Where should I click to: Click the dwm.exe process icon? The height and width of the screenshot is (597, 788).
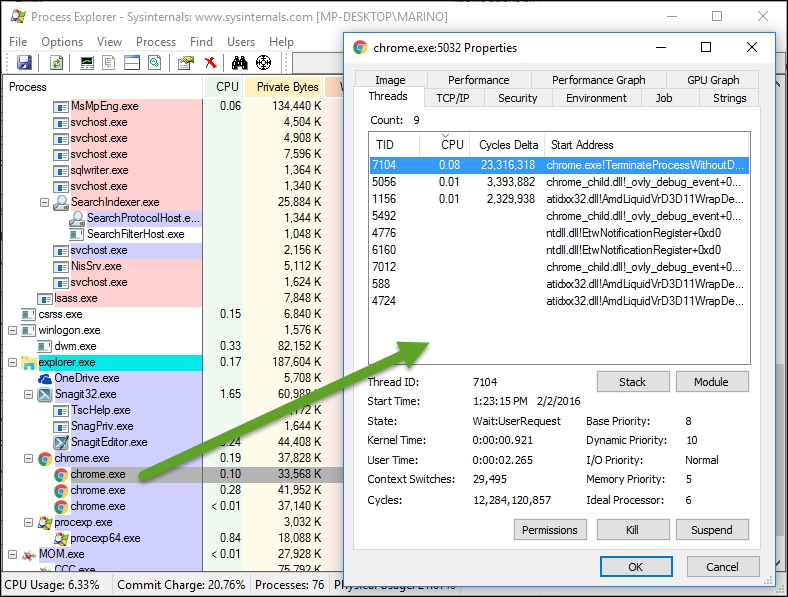coord(45,346)
